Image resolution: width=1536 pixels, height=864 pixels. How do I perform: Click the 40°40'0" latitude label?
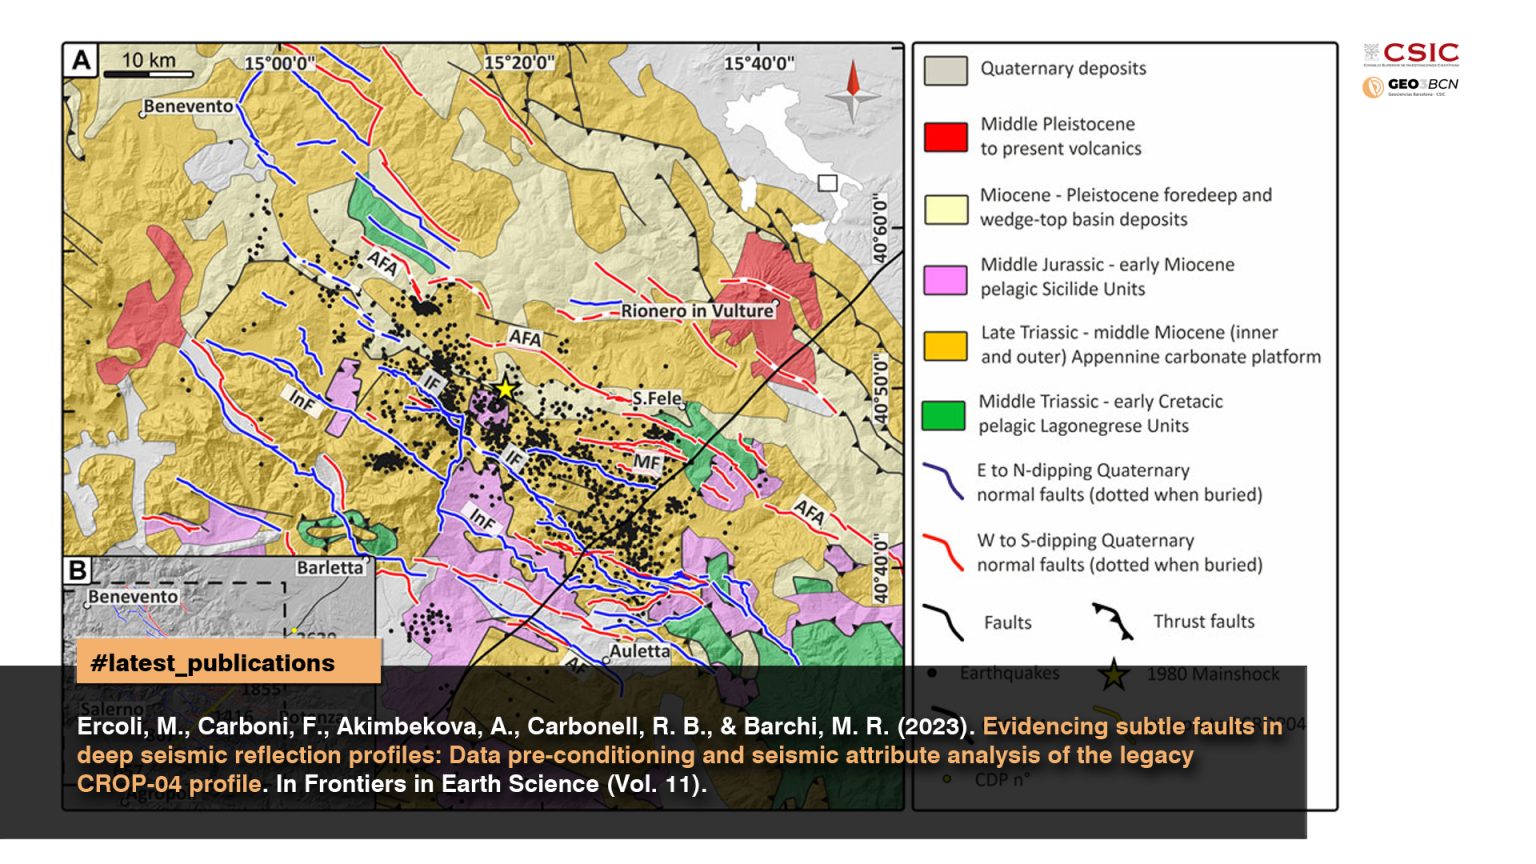click(x=881, y=568)
